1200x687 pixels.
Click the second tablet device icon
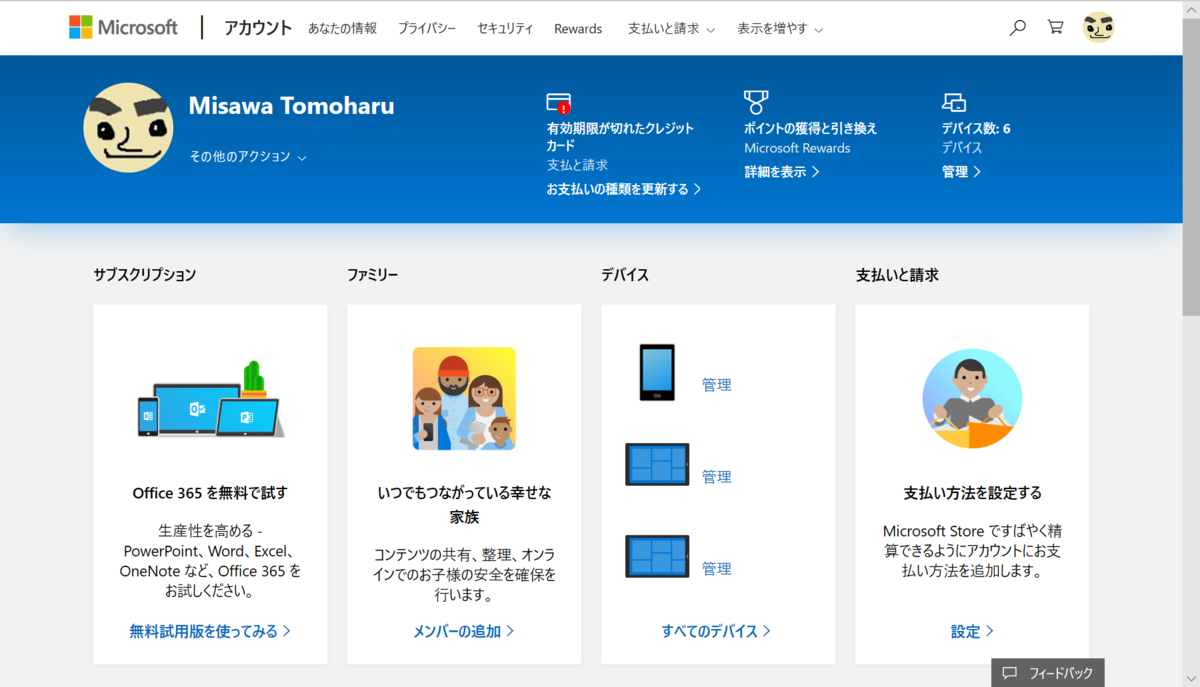[x=657, y=557]
